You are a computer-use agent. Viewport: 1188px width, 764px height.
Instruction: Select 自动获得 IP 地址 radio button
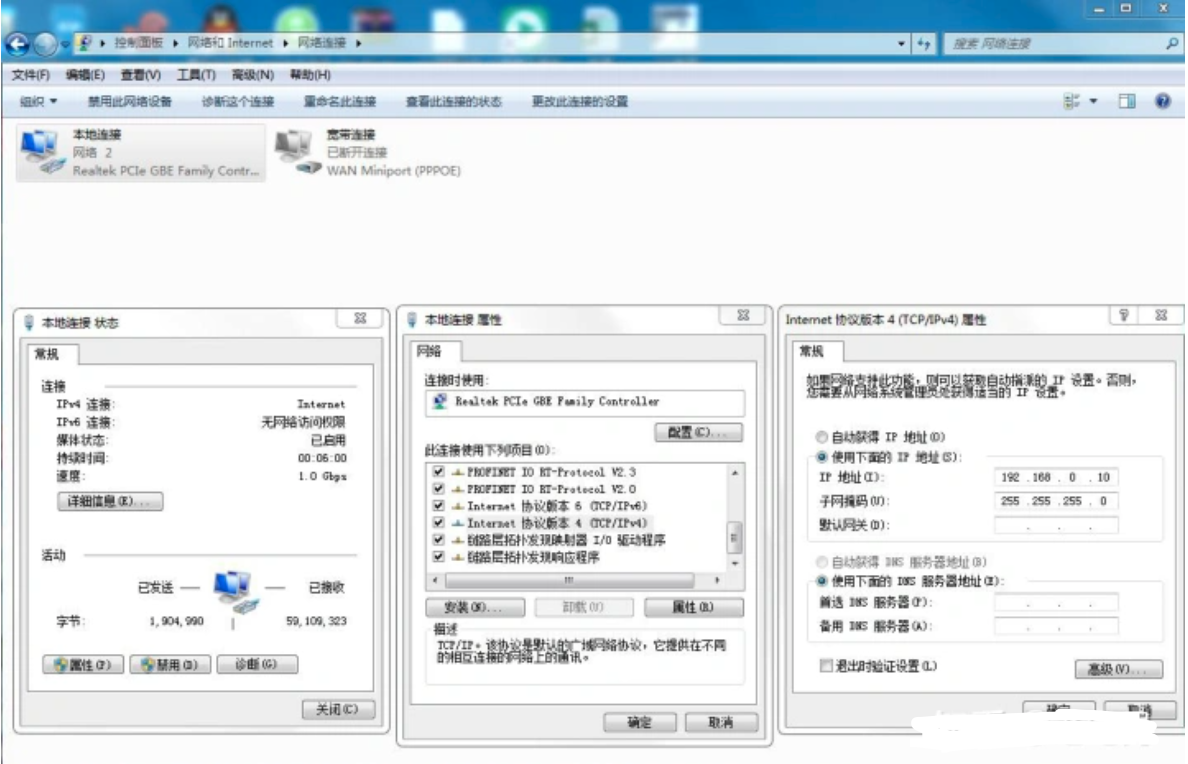point(822,437)
